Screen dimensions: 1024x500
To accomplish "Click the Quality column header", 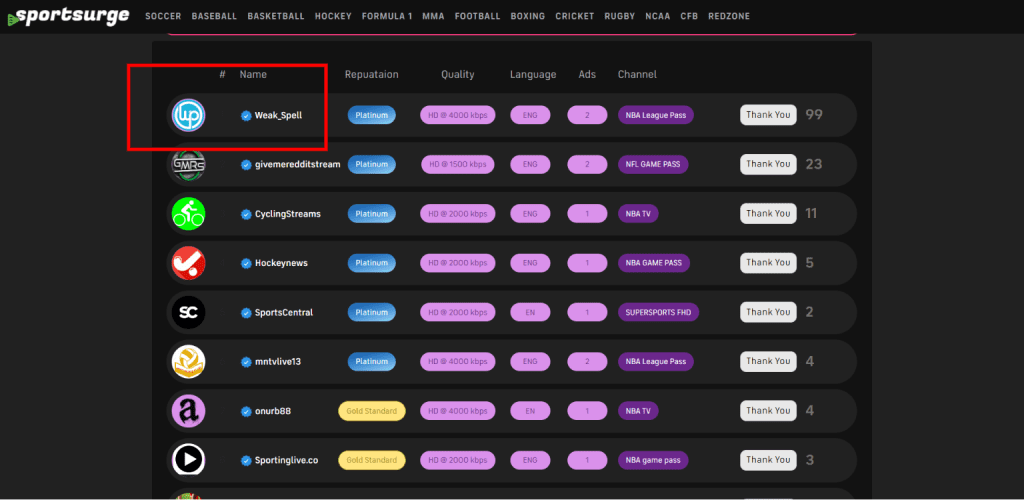I will coord(458,74).
